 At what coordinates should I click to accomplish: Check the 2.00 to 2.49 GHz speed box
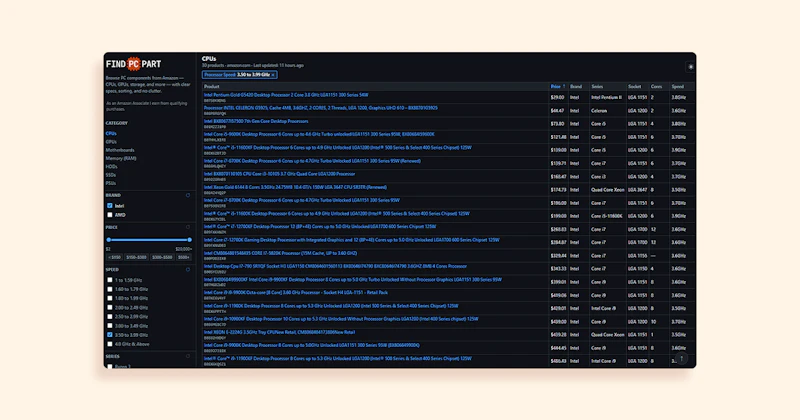[x=110, y=307]
